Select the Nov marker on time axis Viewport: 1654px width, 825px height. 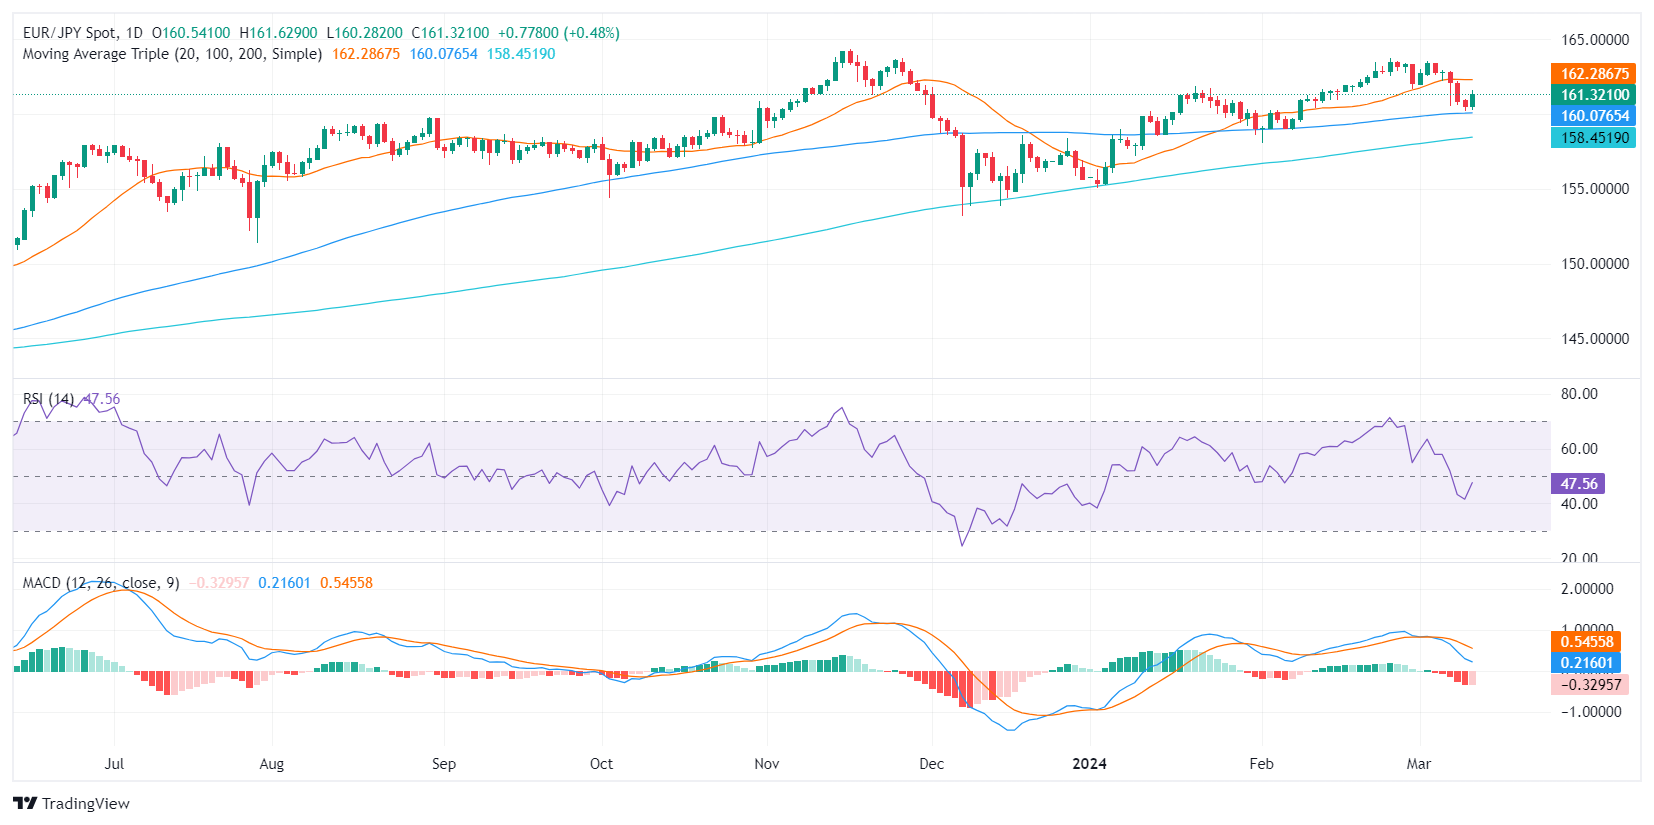pos(767,764)
